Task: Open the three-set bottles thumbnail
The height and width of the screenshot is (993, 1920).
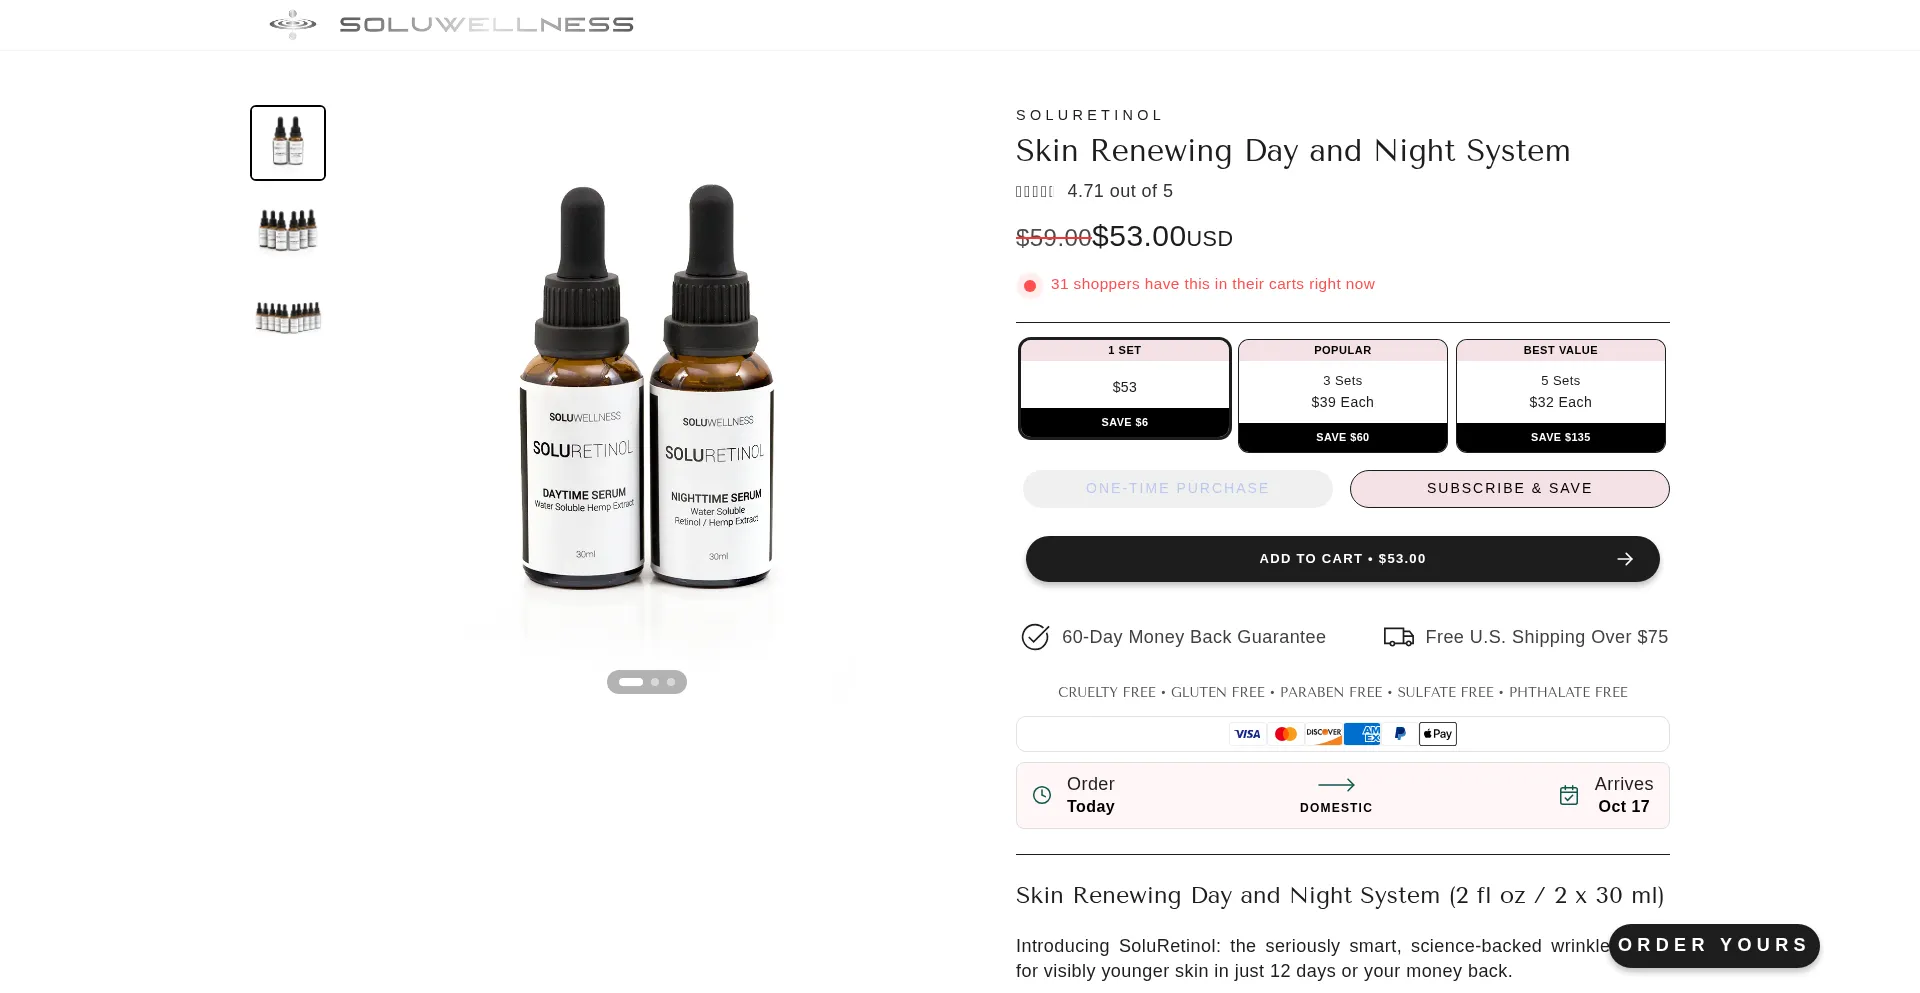Action: [288, 230]
